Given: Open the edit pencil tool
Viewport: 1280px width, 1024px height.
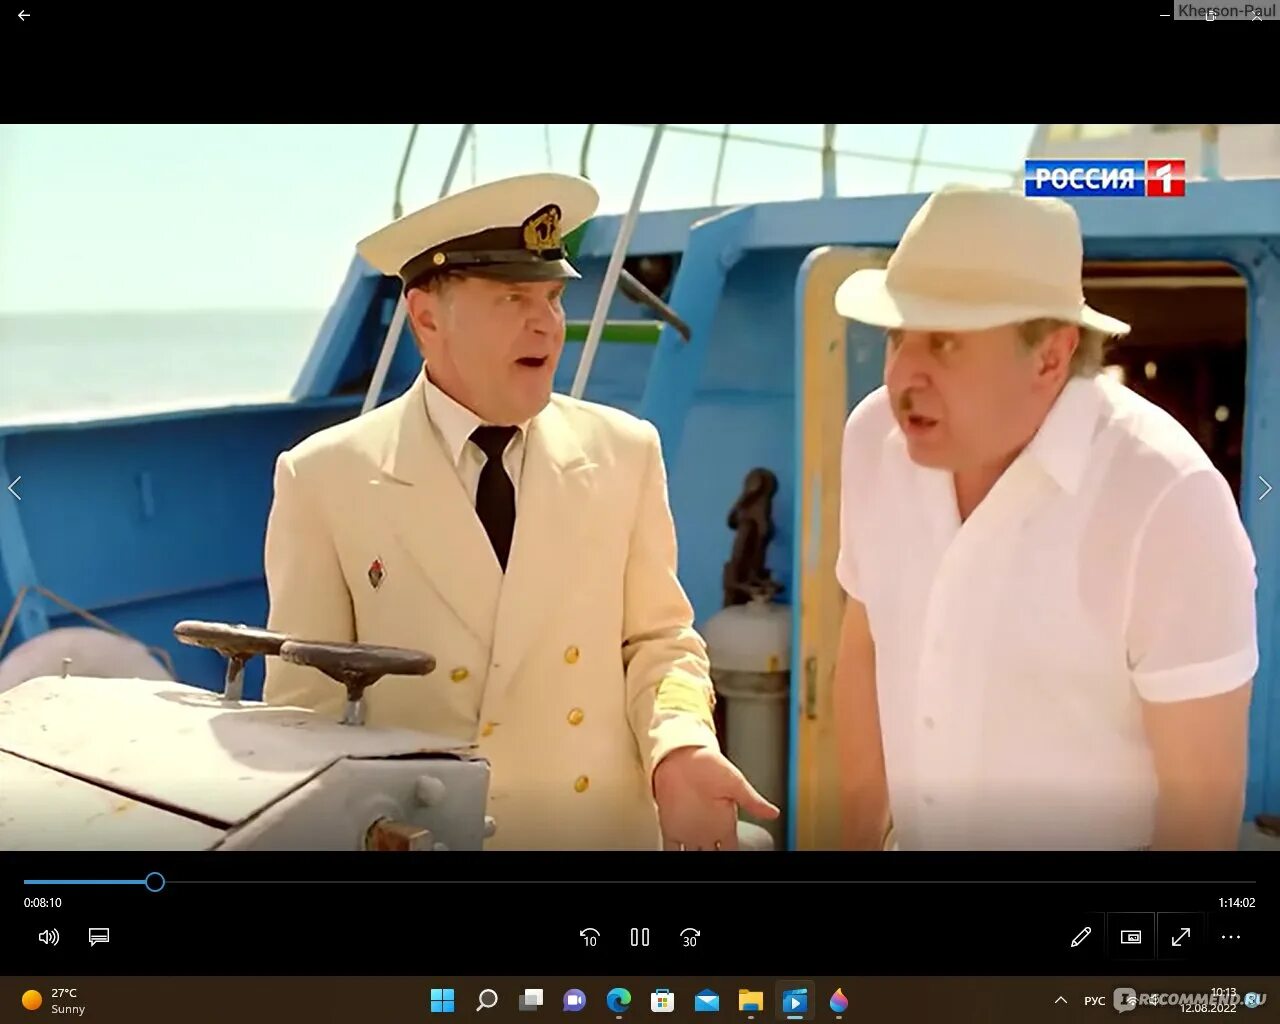Looking at the screenshot, I should [1081, 937].
